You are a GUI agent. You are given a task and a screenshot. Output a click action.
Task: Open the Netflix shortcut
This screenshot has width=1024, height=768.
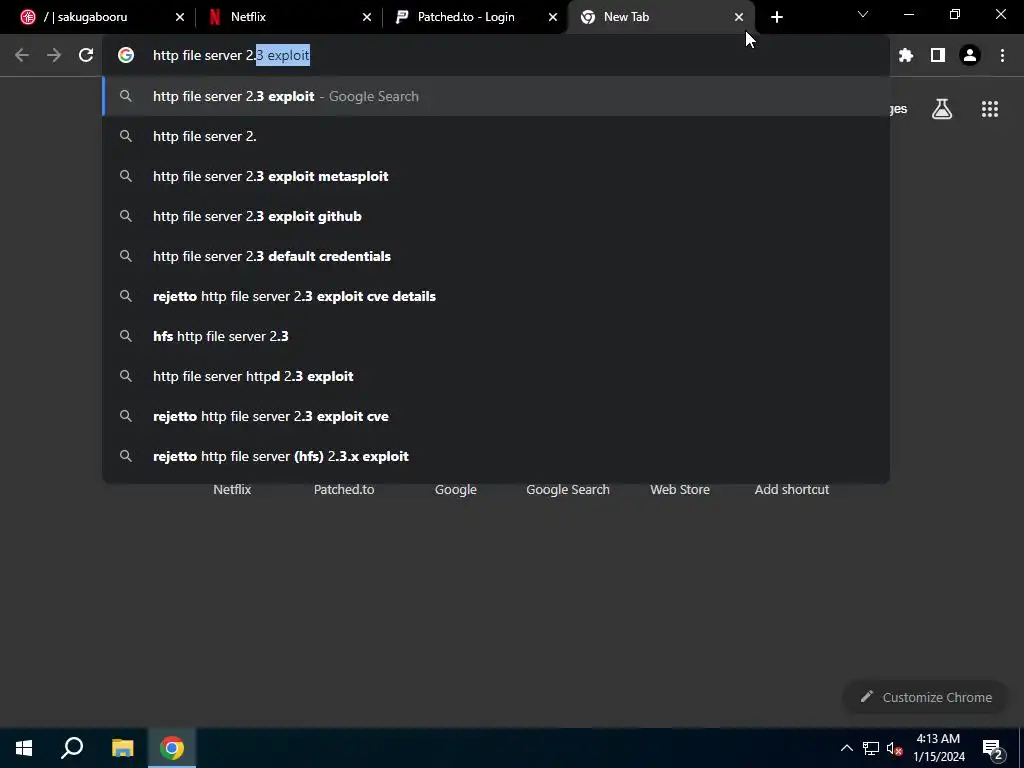point(232,490)
